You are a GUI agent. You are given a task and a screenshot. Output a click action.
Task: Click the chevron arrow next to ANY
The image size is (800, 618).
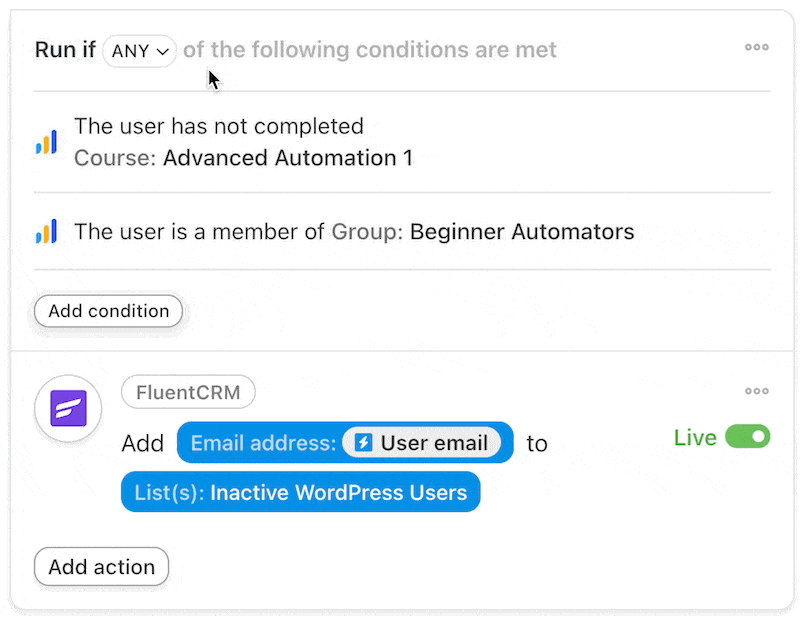(x=162, y=52)
